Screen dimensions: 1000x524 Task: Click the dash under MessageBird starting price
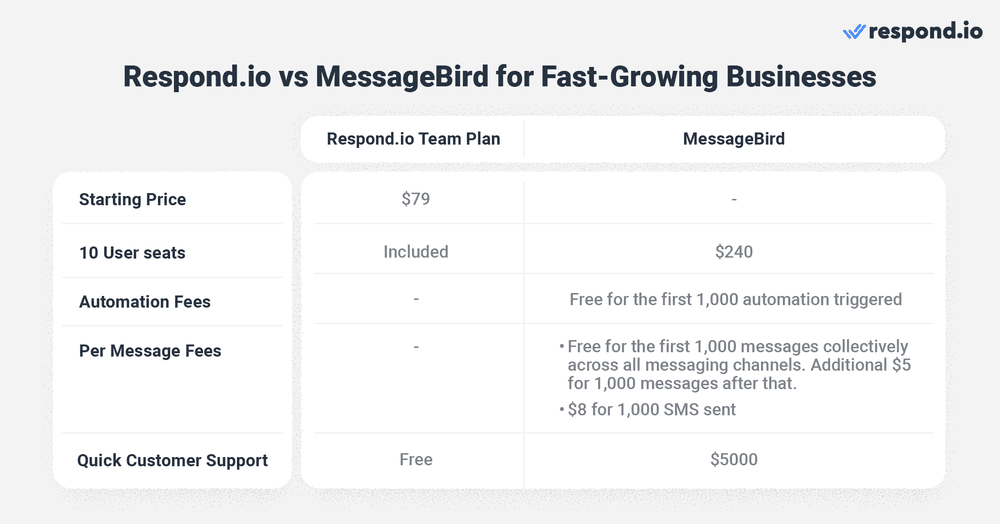click(733, 200)
